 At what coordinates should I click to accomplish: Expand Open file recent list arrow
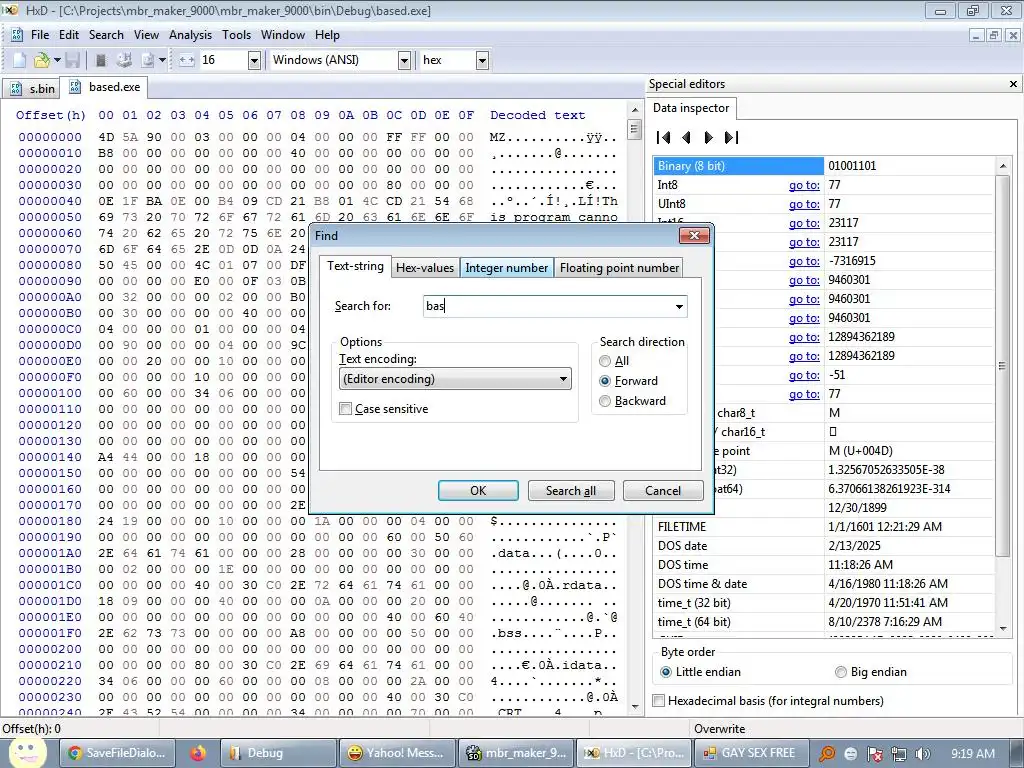[57, 60]
